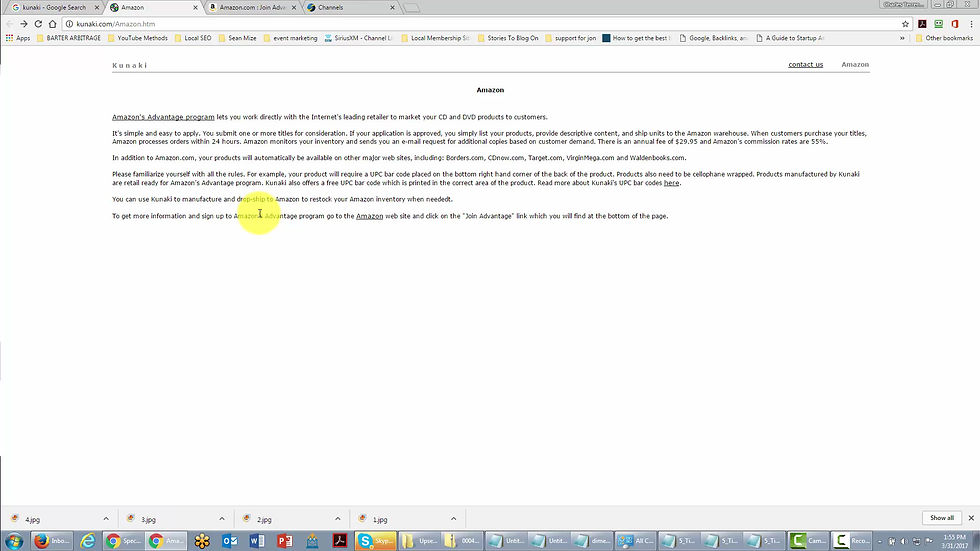Switch to the Camtasia 'Cam...' taskbar window
This screenshot has height=551, width=980.
point(808,540)
